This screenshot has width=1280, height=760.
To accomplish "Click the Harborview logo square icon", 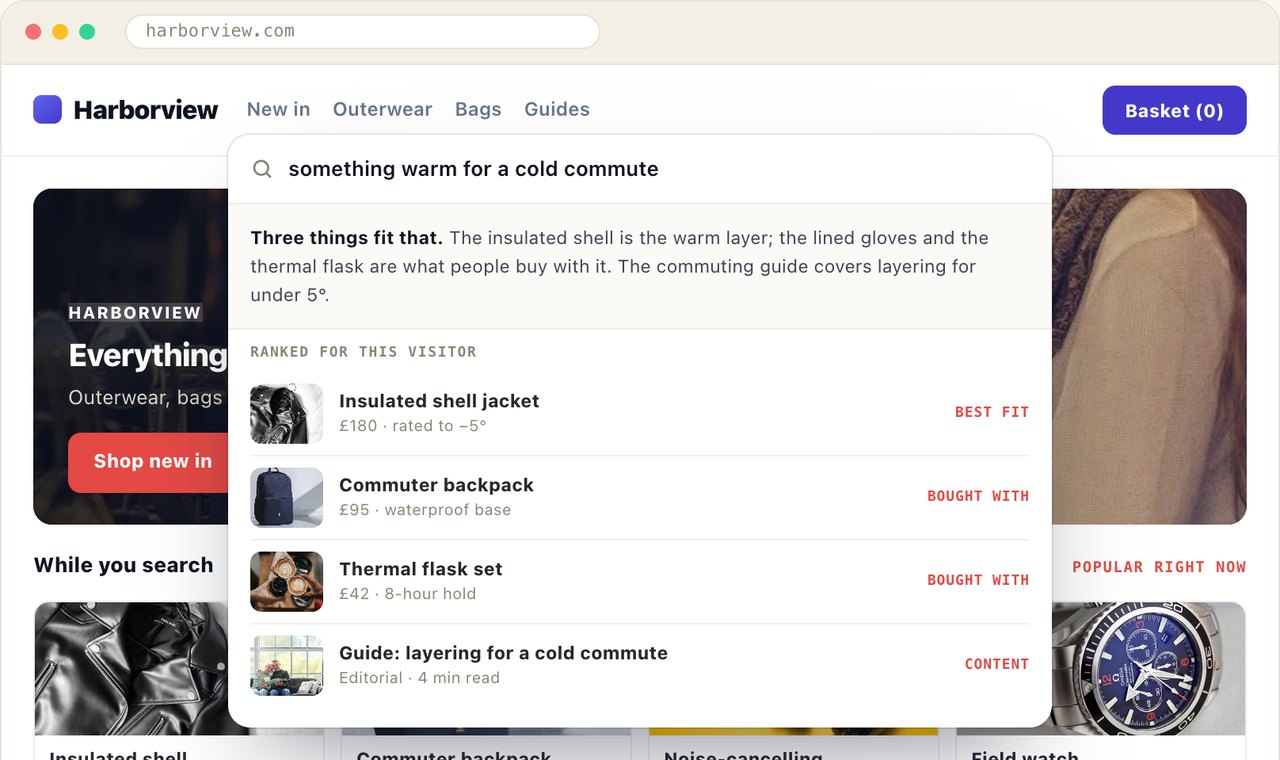I will click(x=47, y=109).
